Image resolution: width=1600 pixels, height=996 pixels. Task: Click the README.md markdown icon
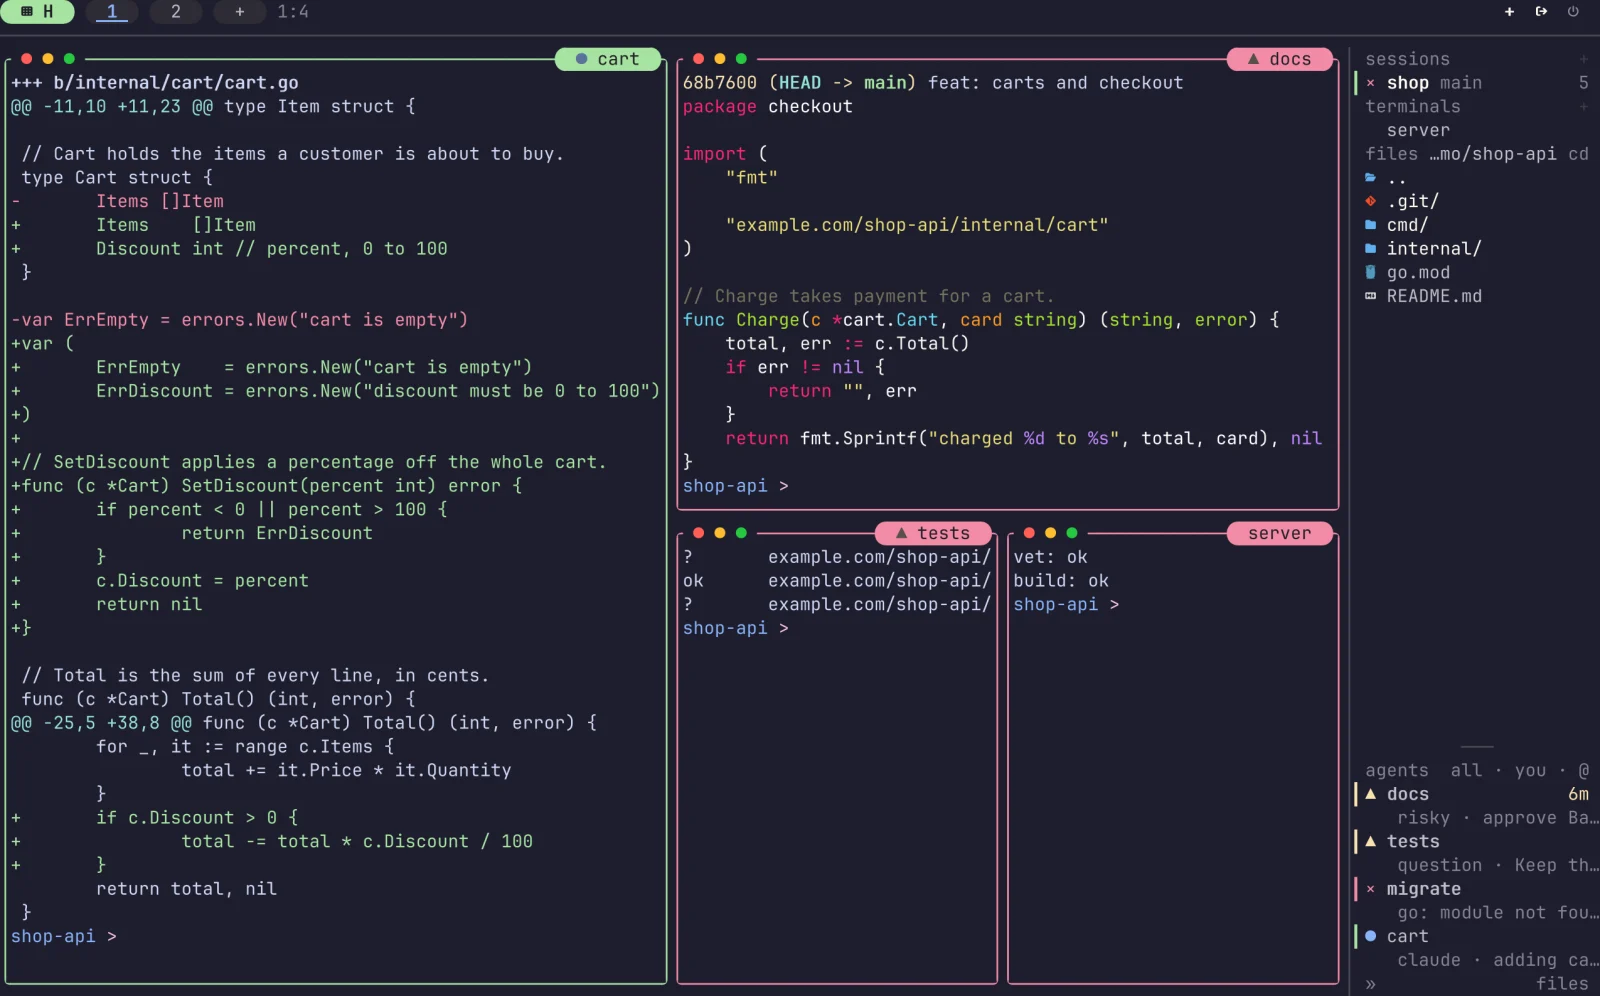point(1371,297)
